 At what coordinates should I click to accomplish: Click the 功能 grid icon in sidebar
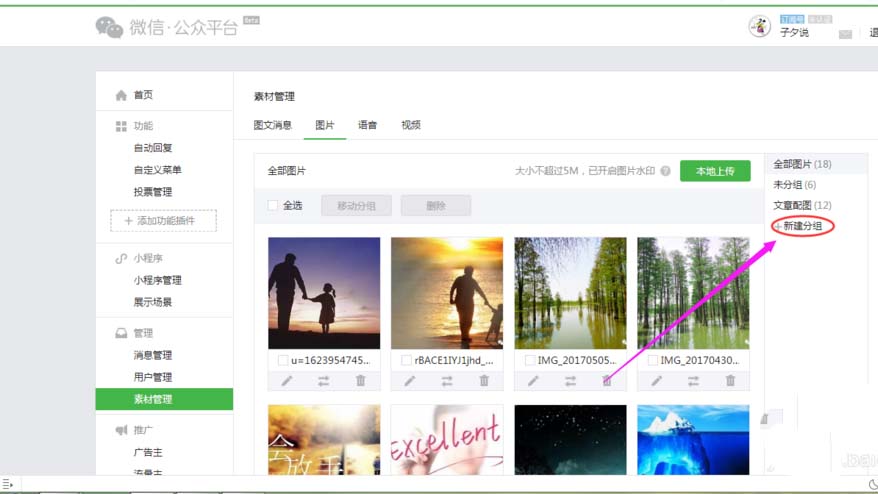pos(121,126)
